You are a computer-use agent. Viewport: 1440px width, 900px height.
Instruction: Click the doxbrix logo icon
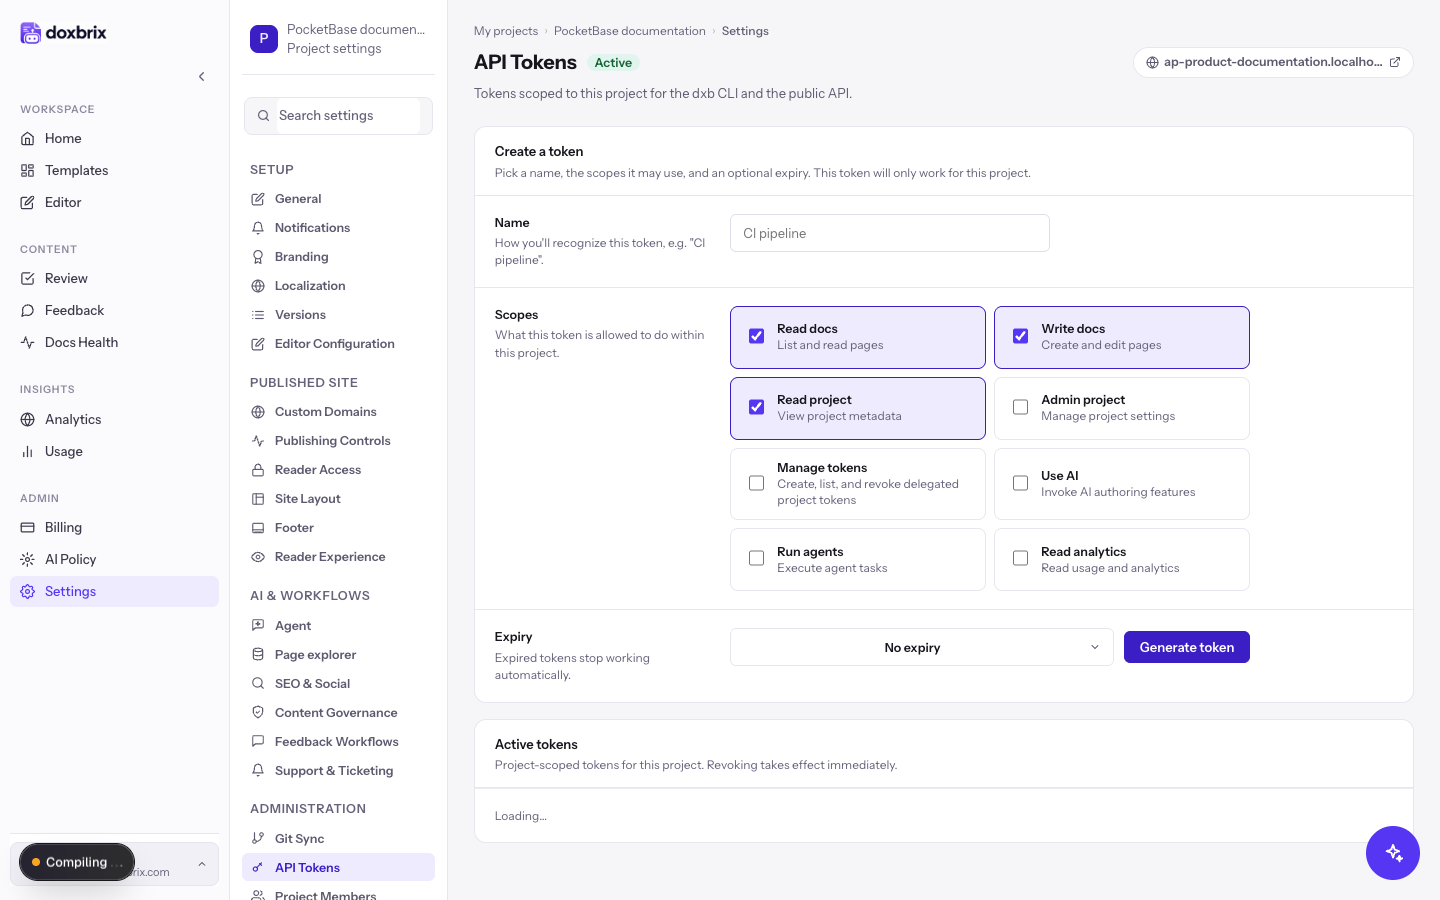[31, 33]
